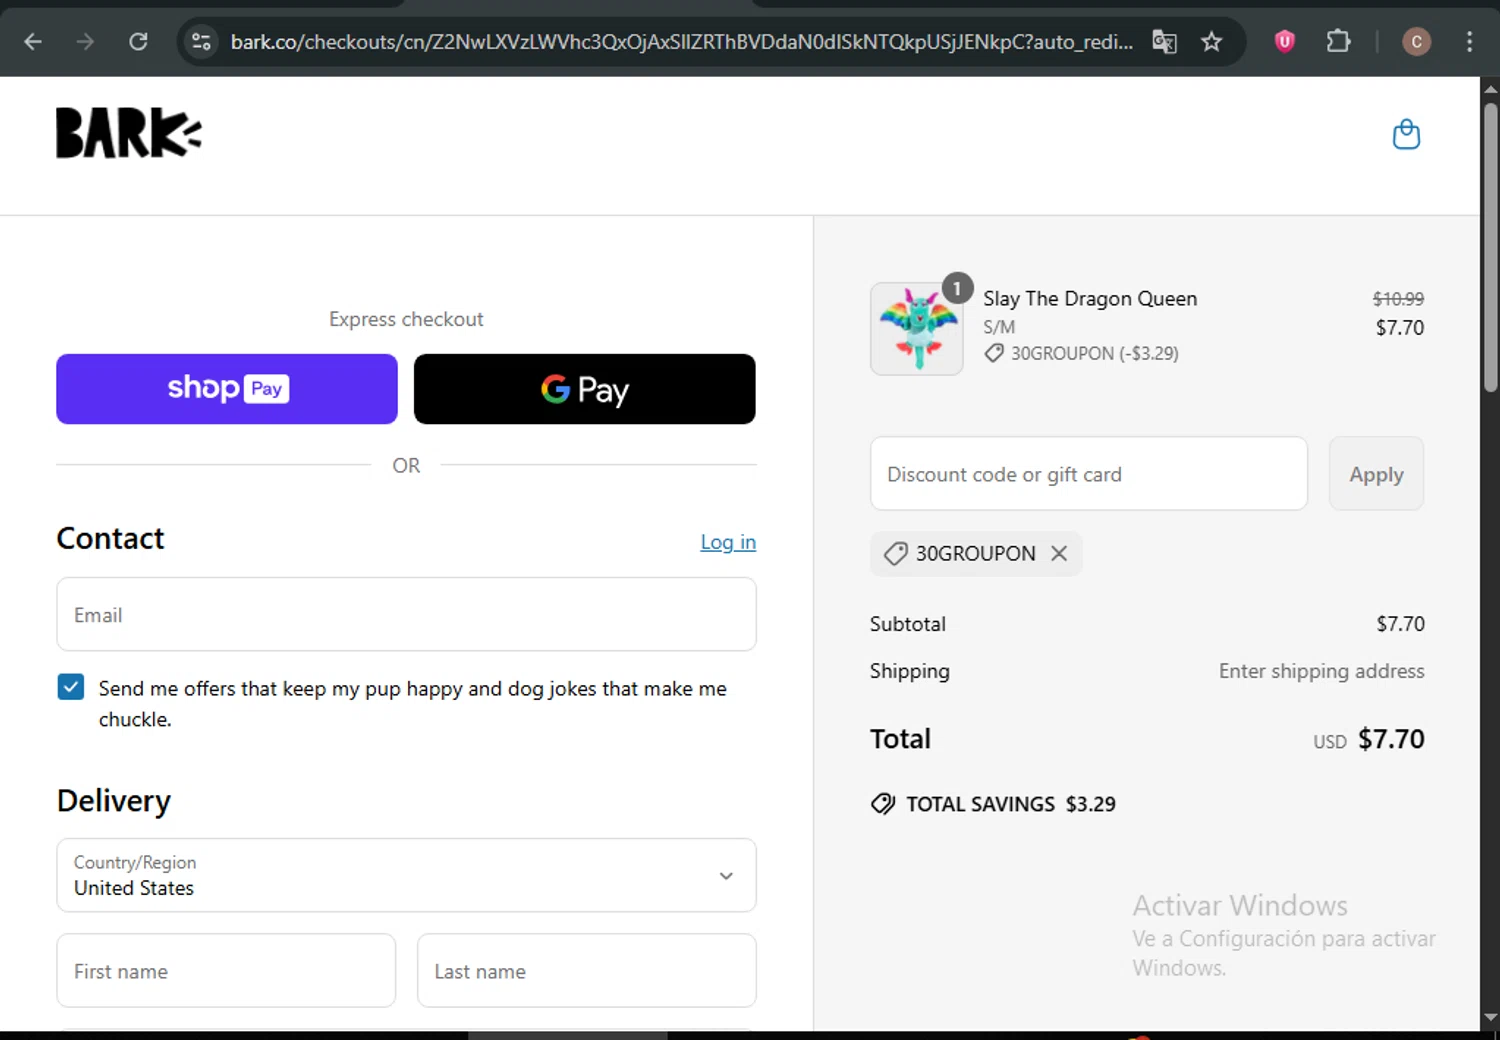
Task: Click the Contact heading
Action: (110, 538)
